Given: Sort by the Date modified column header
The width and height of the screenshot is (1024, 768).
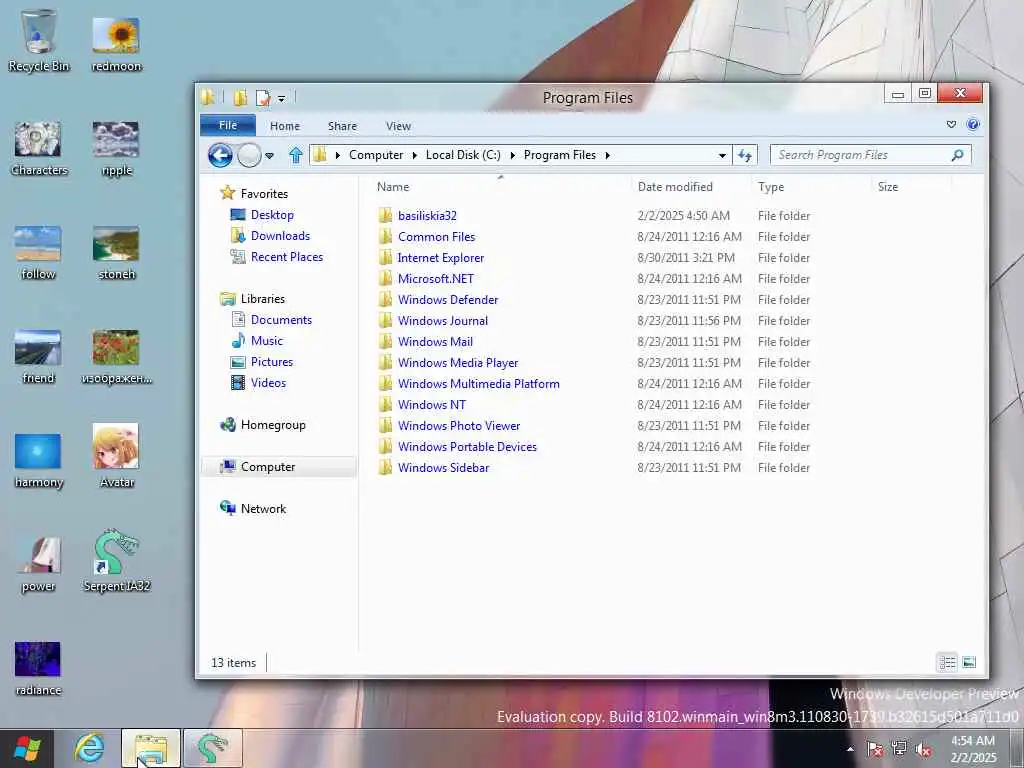Looking at the screenshot, I should pos(675,187).
